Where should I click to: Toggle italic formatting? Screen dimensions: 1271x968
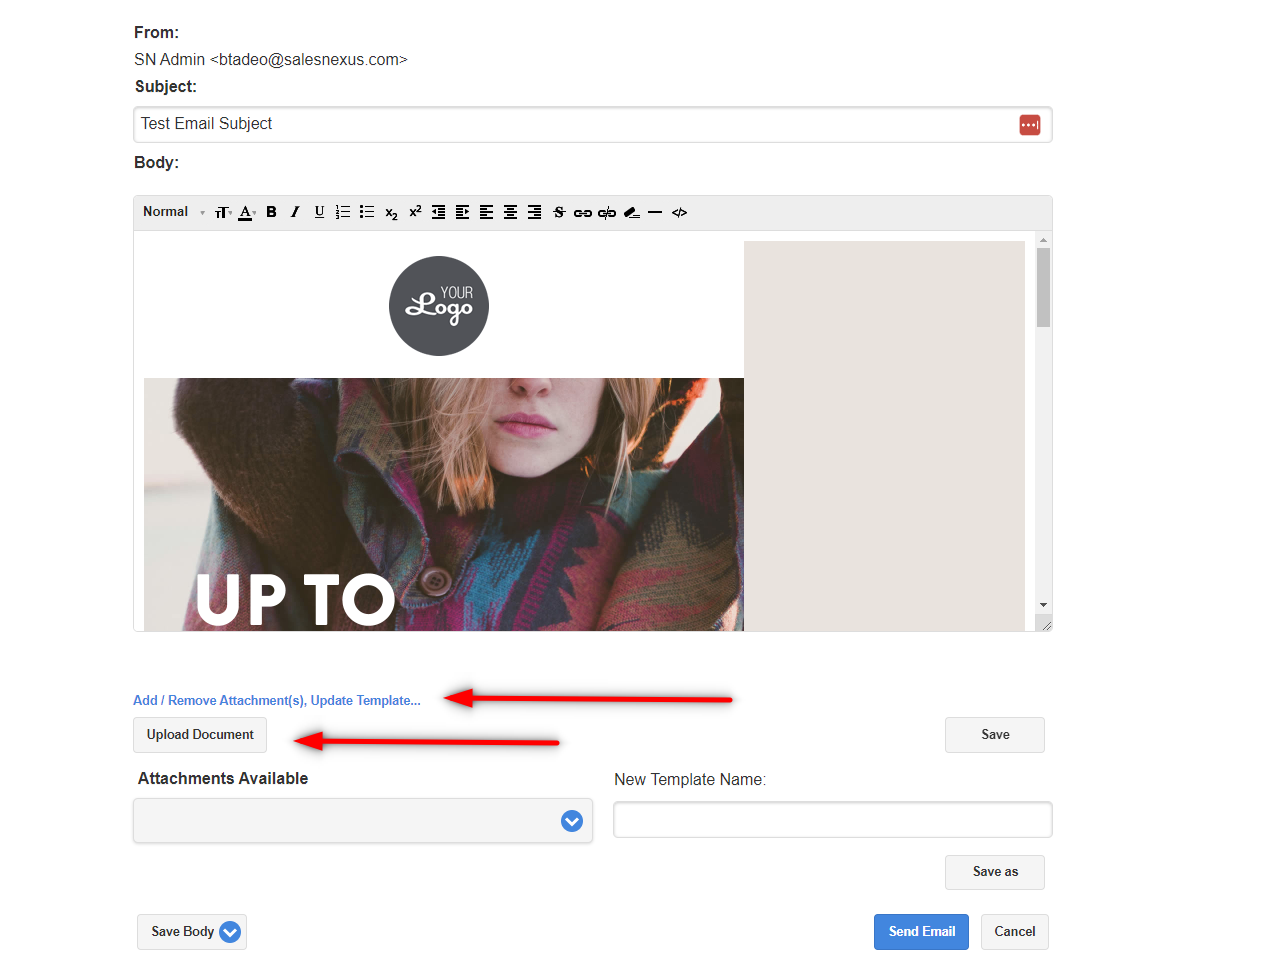295,212
